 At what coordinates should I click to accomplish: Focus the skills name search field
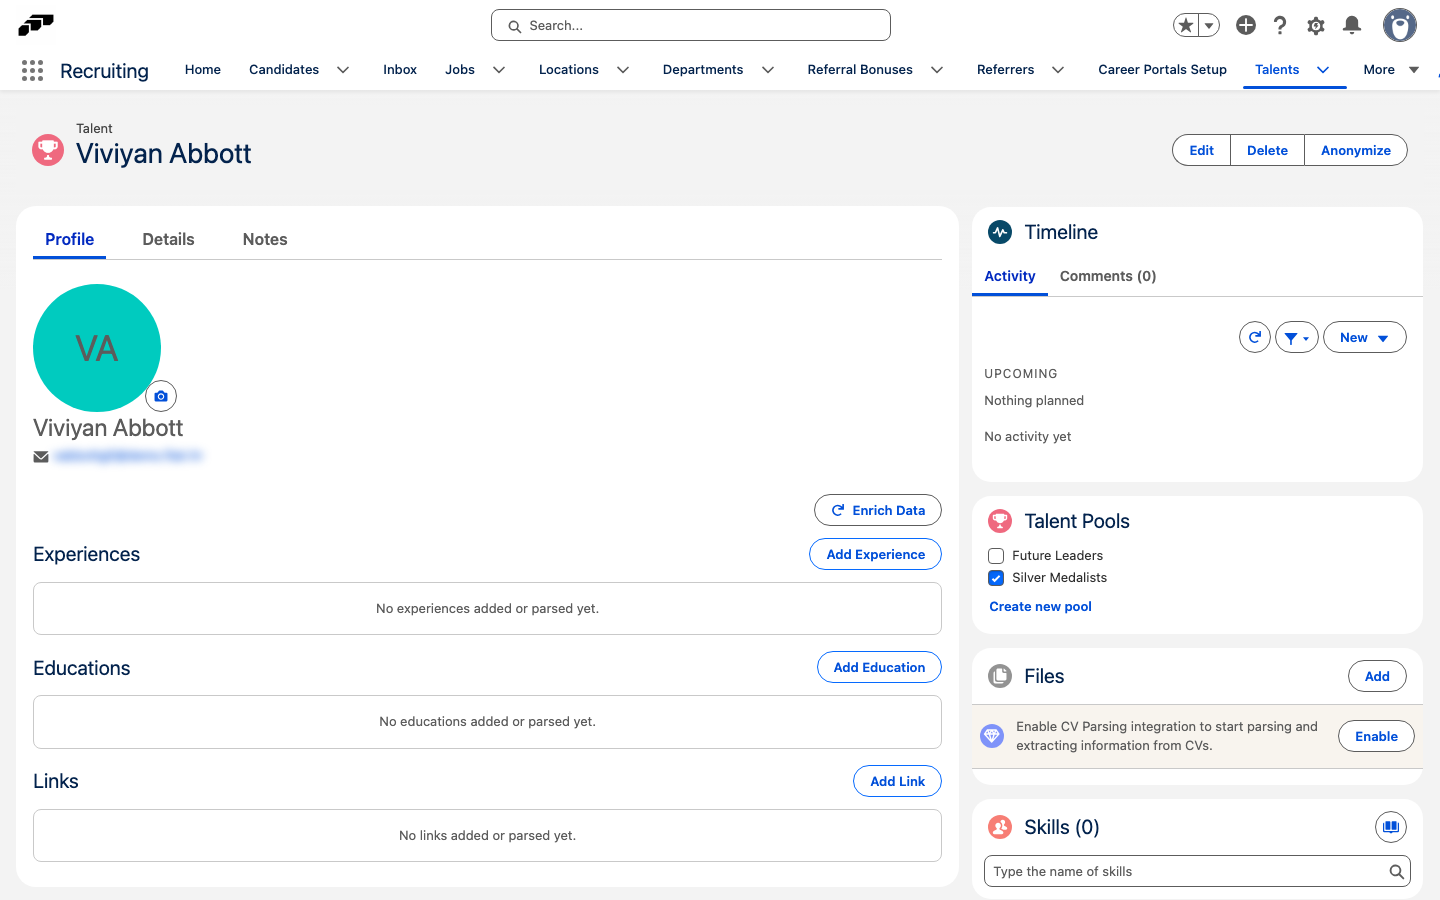click(1197, 871)
